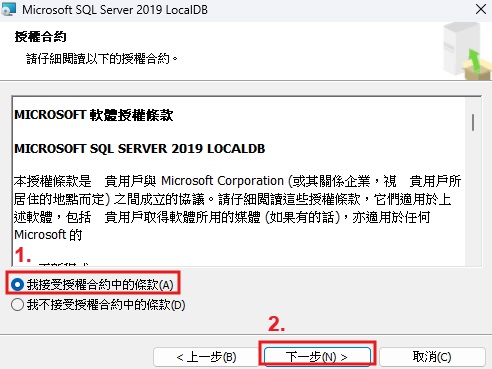
Task: Click the installer icon in title bar
Action: [x=8, y=9]
